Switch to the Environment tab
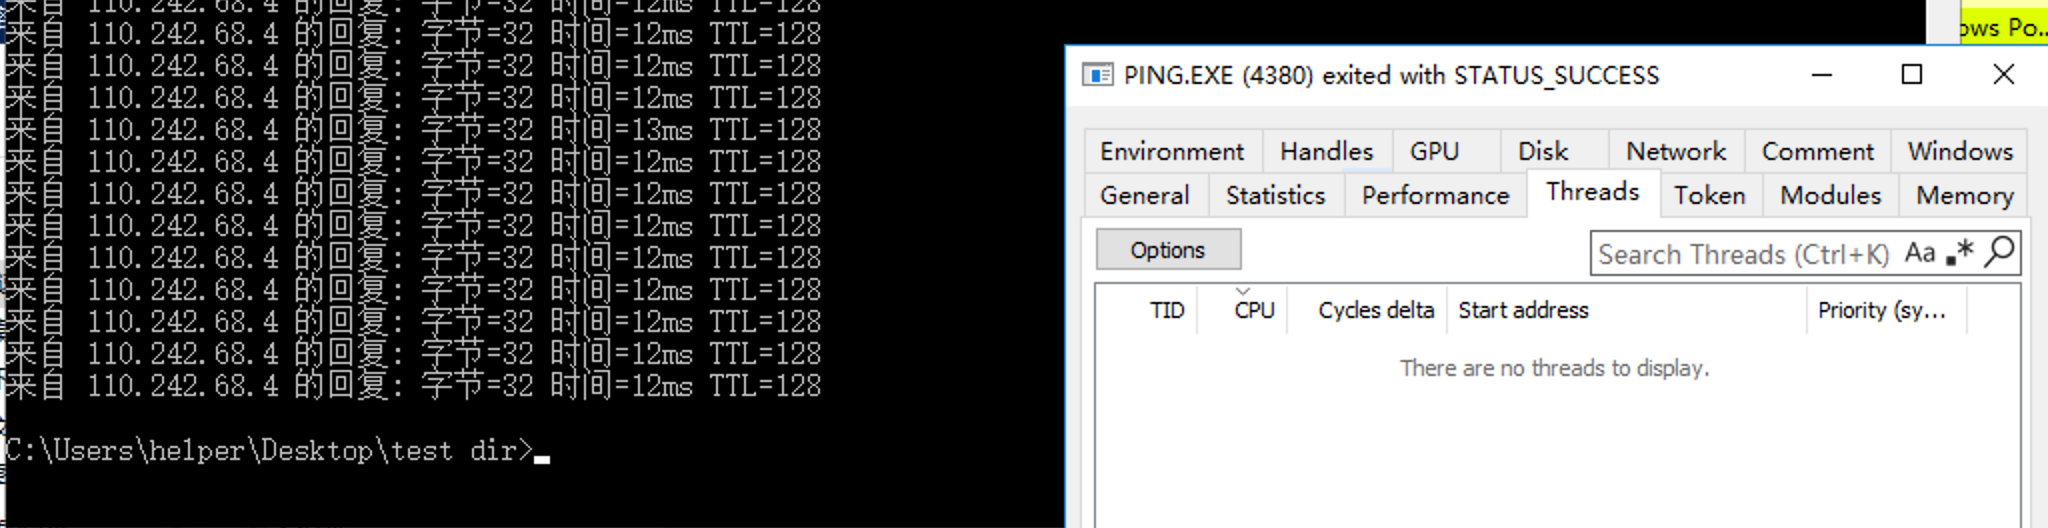The width and height of the screenshot is (2048, 528). (1171, 151)
